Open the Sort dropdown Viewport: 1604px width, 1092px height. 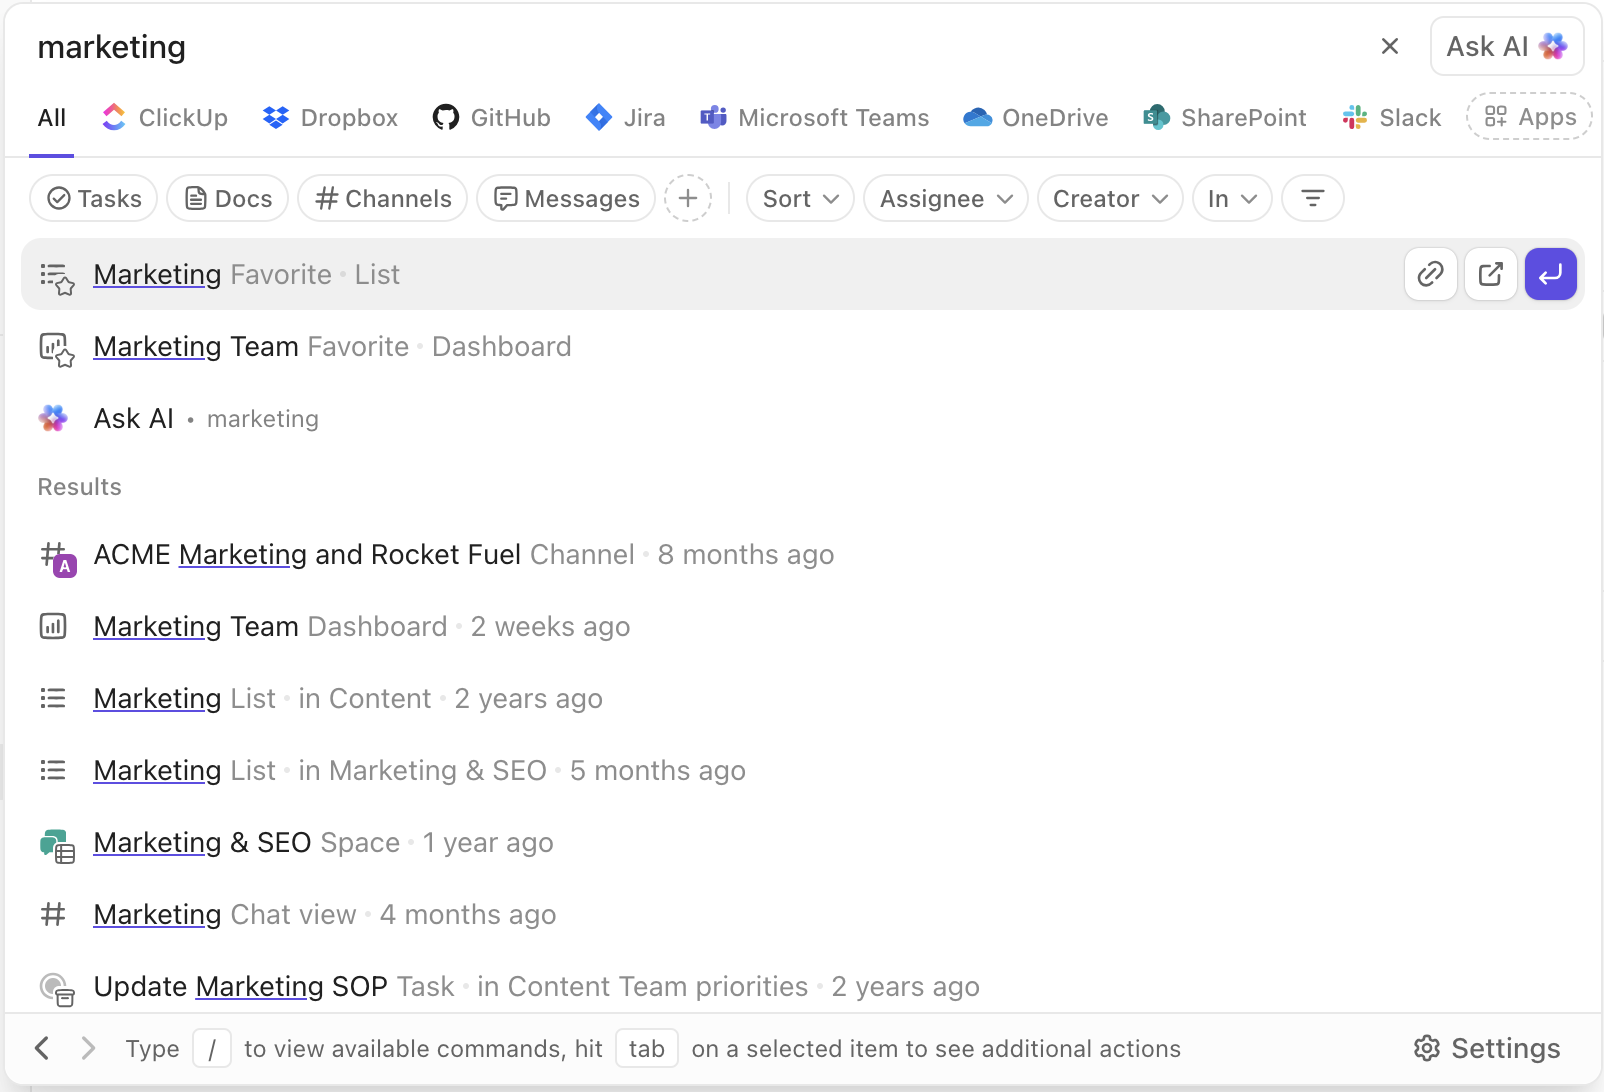(x=799, y=198)
